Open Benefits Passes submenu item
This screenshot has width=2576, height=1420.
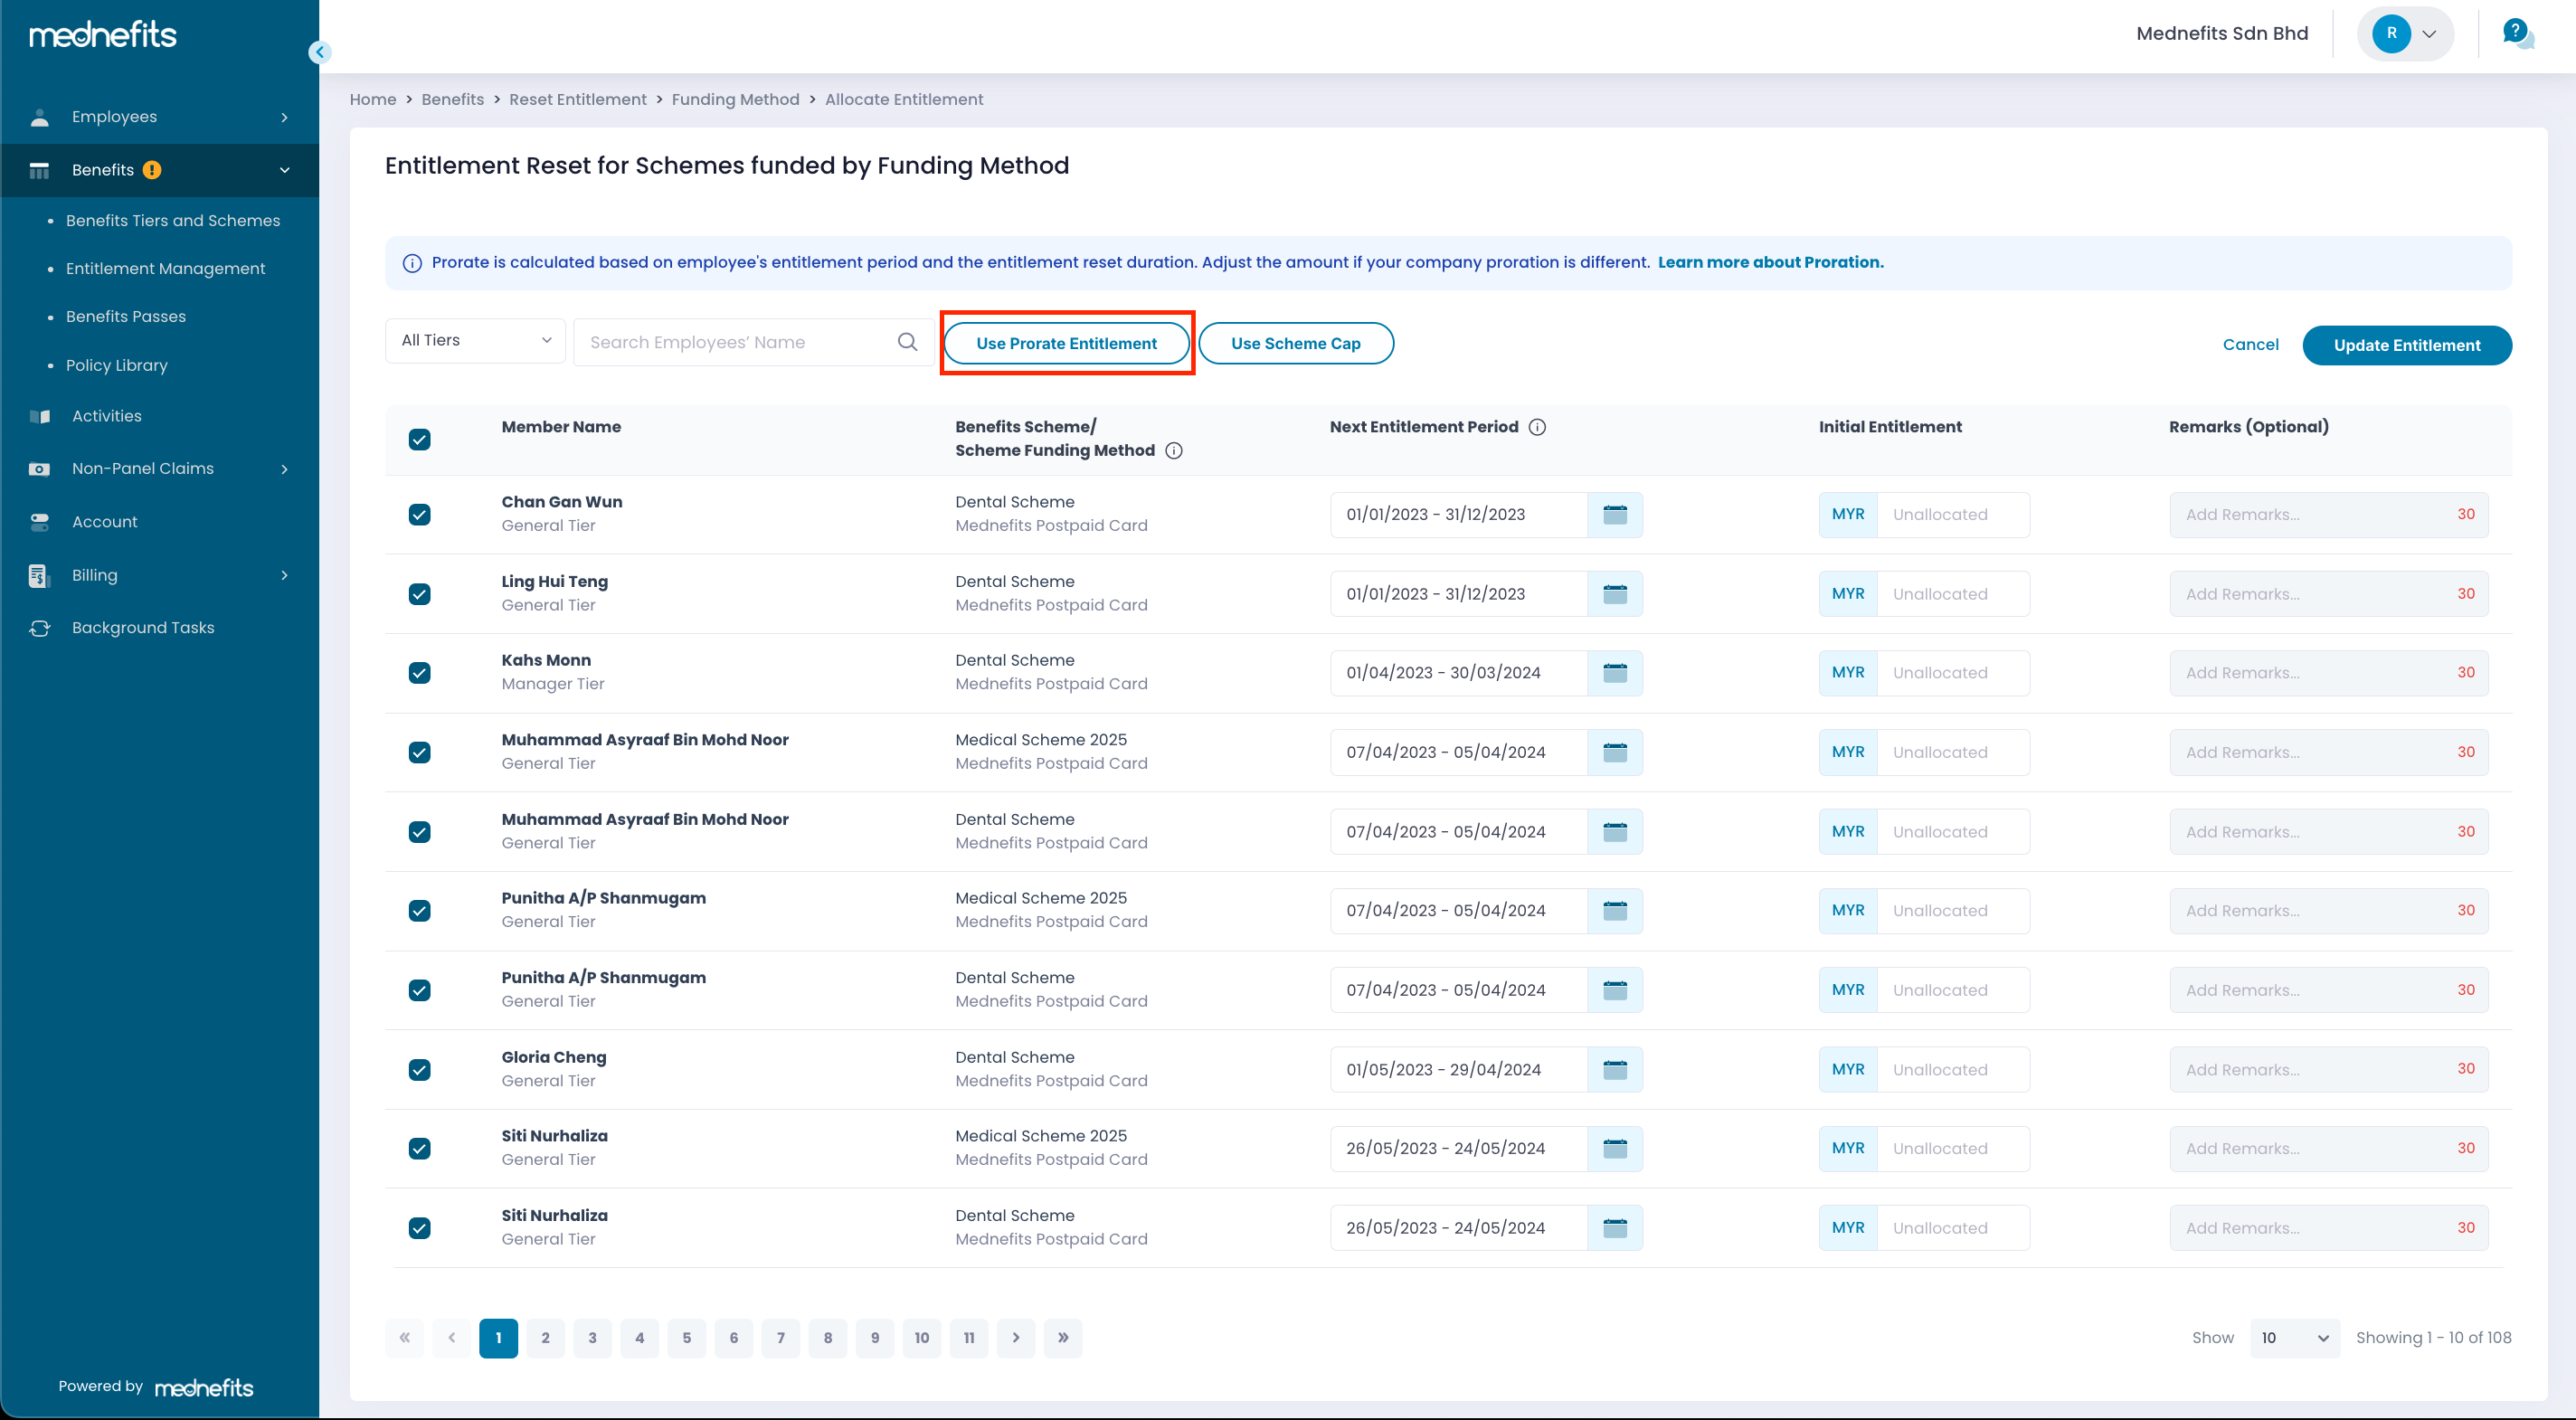[x=126, y=316]
